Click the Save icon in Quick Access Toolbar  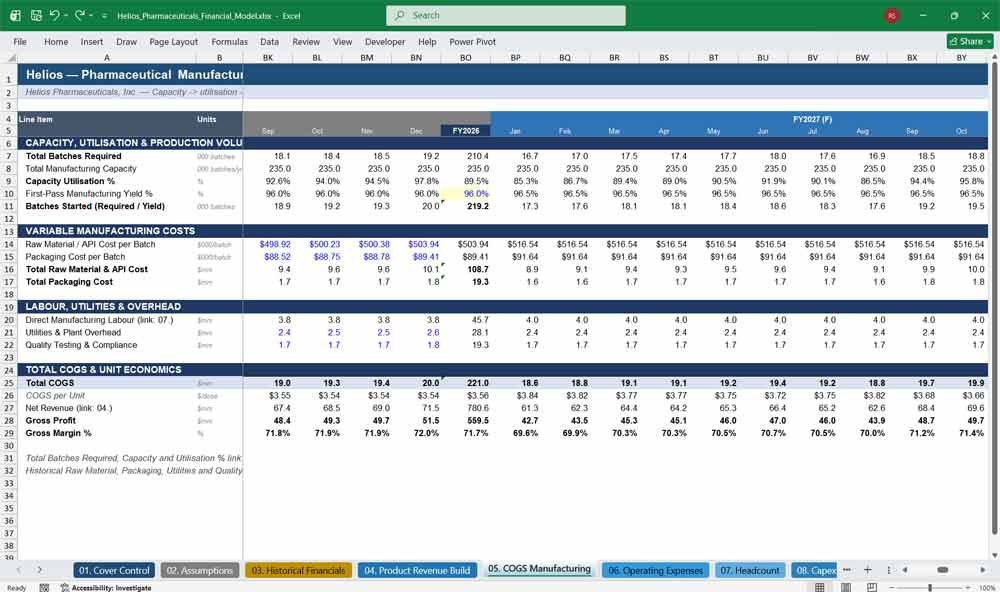coord(36,15)
